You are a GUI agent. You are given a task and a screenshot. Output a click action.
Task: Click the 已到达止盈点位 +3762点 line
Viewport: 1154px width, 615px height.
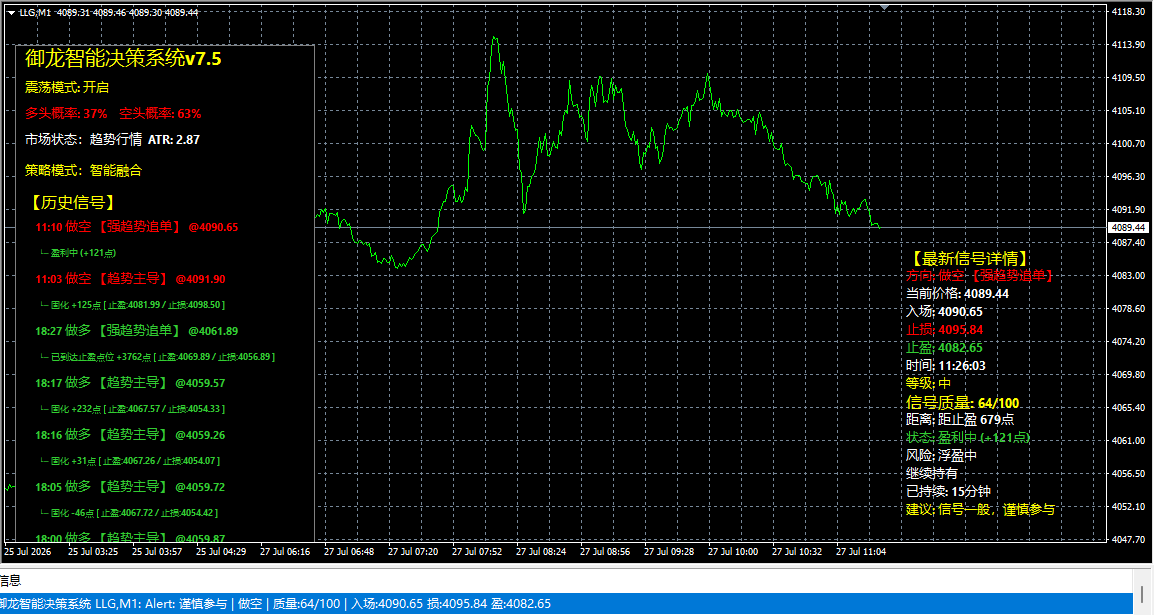[157, 357]
